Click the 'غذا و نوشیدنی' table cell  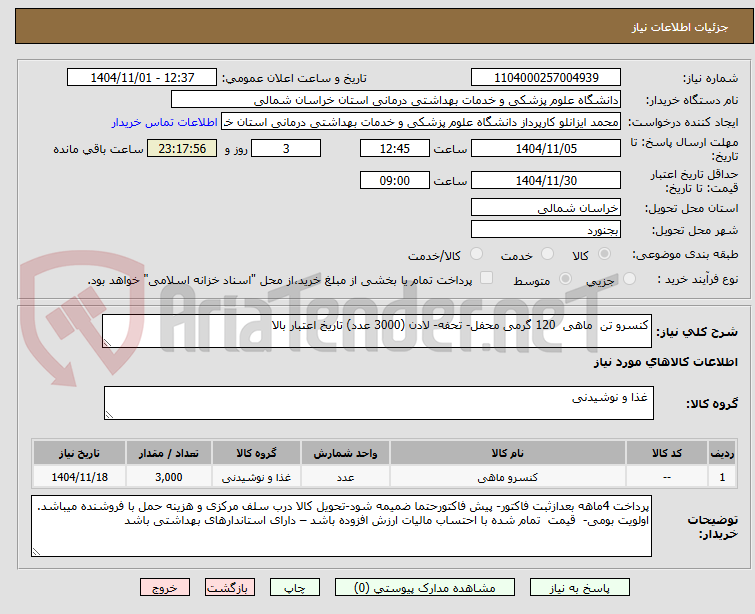(256, 477)
